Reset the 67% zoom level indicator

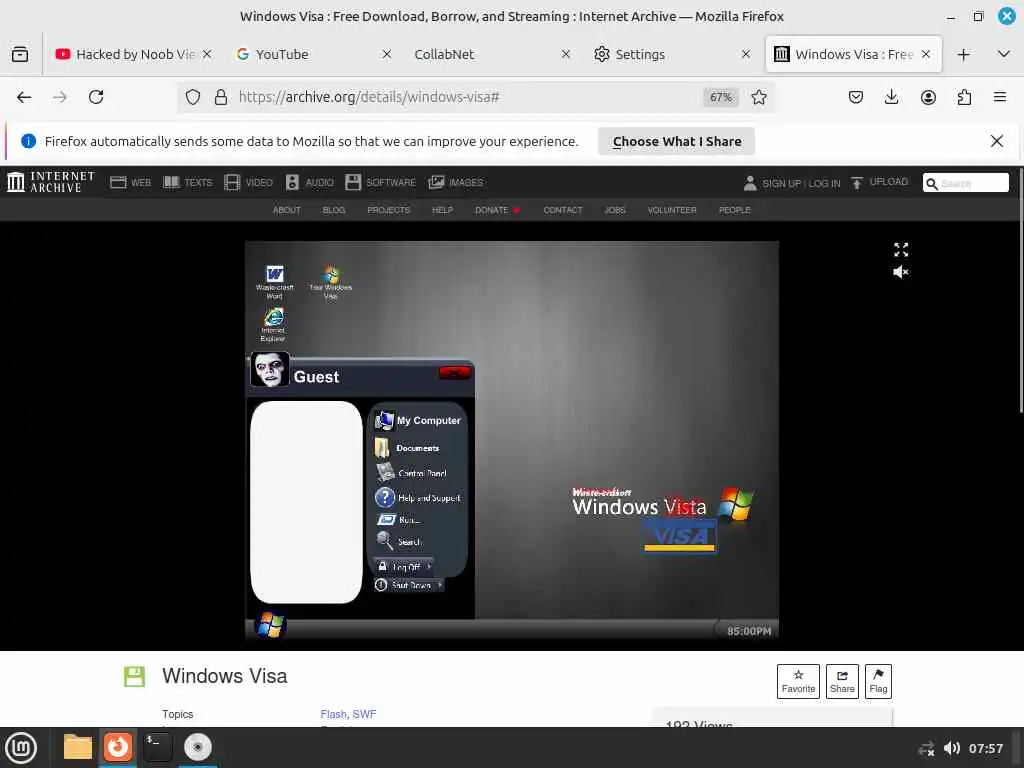[721, 97]
